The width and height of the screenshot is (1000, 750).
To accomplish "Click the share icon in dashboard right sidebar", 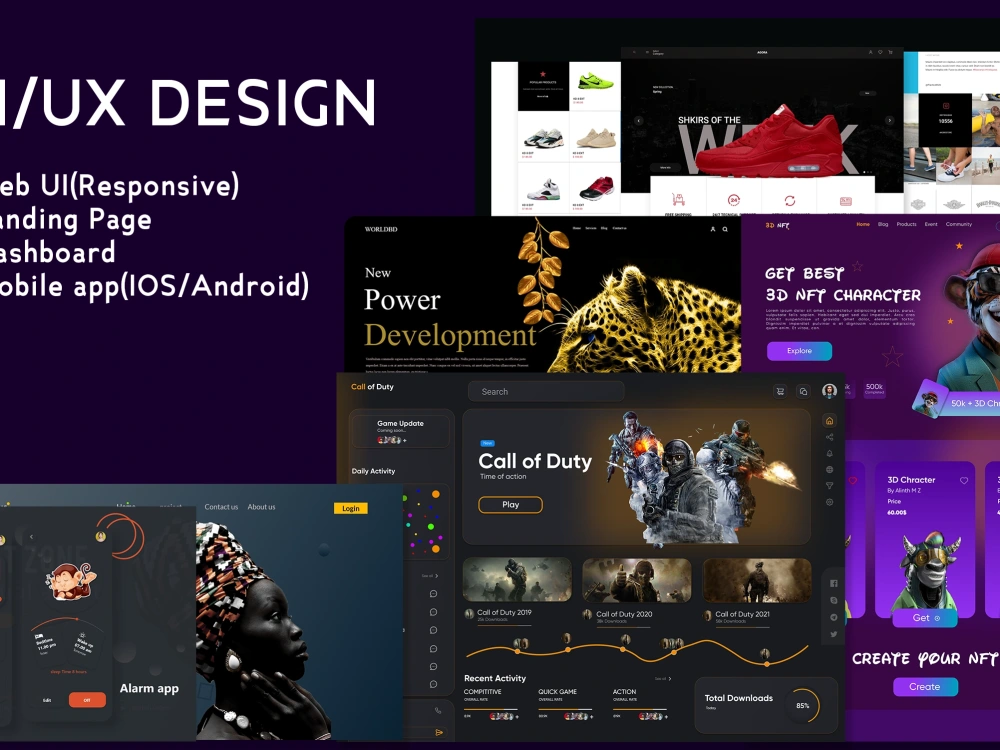I will click(829, 437).
